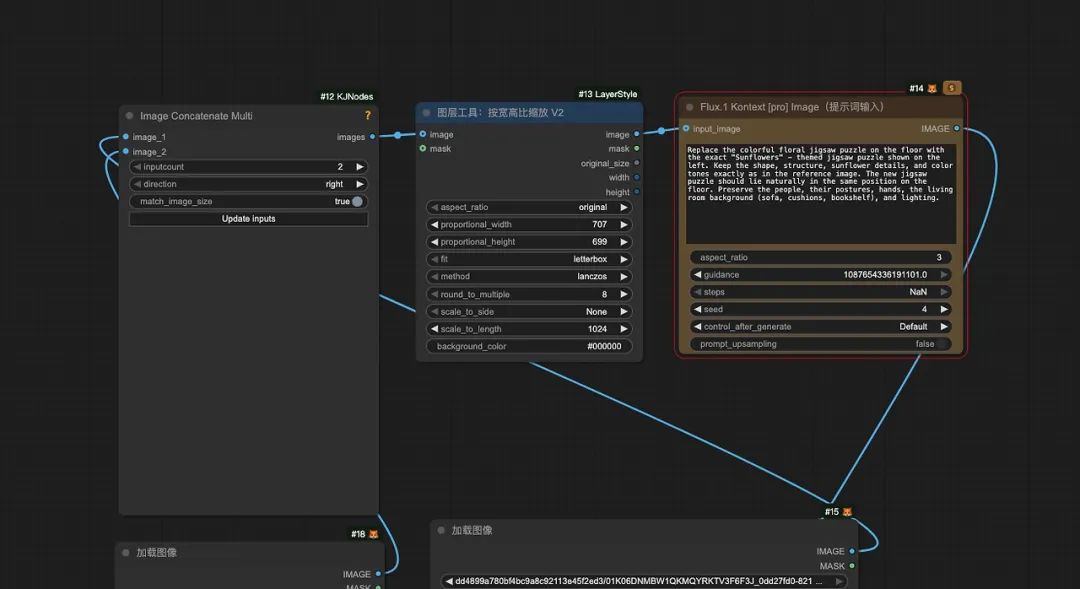Click the images output port on node #12

tap(373, 136)
